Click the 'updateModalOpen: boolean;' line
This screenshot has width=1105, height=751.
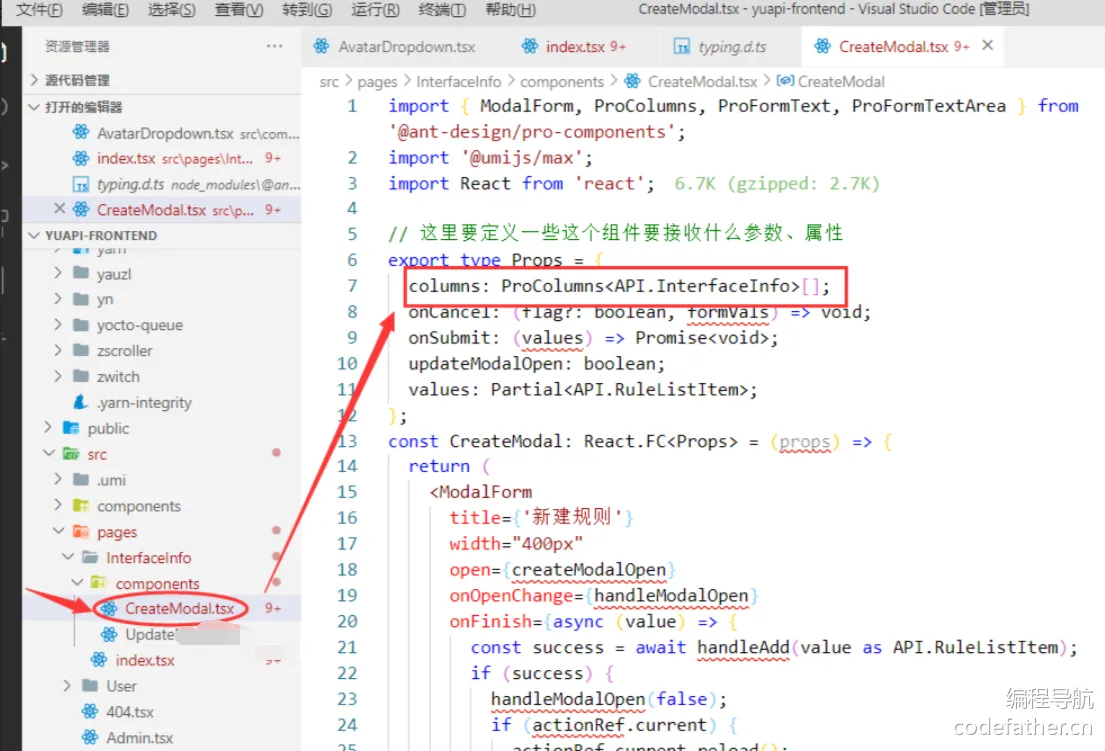[536, 364]
